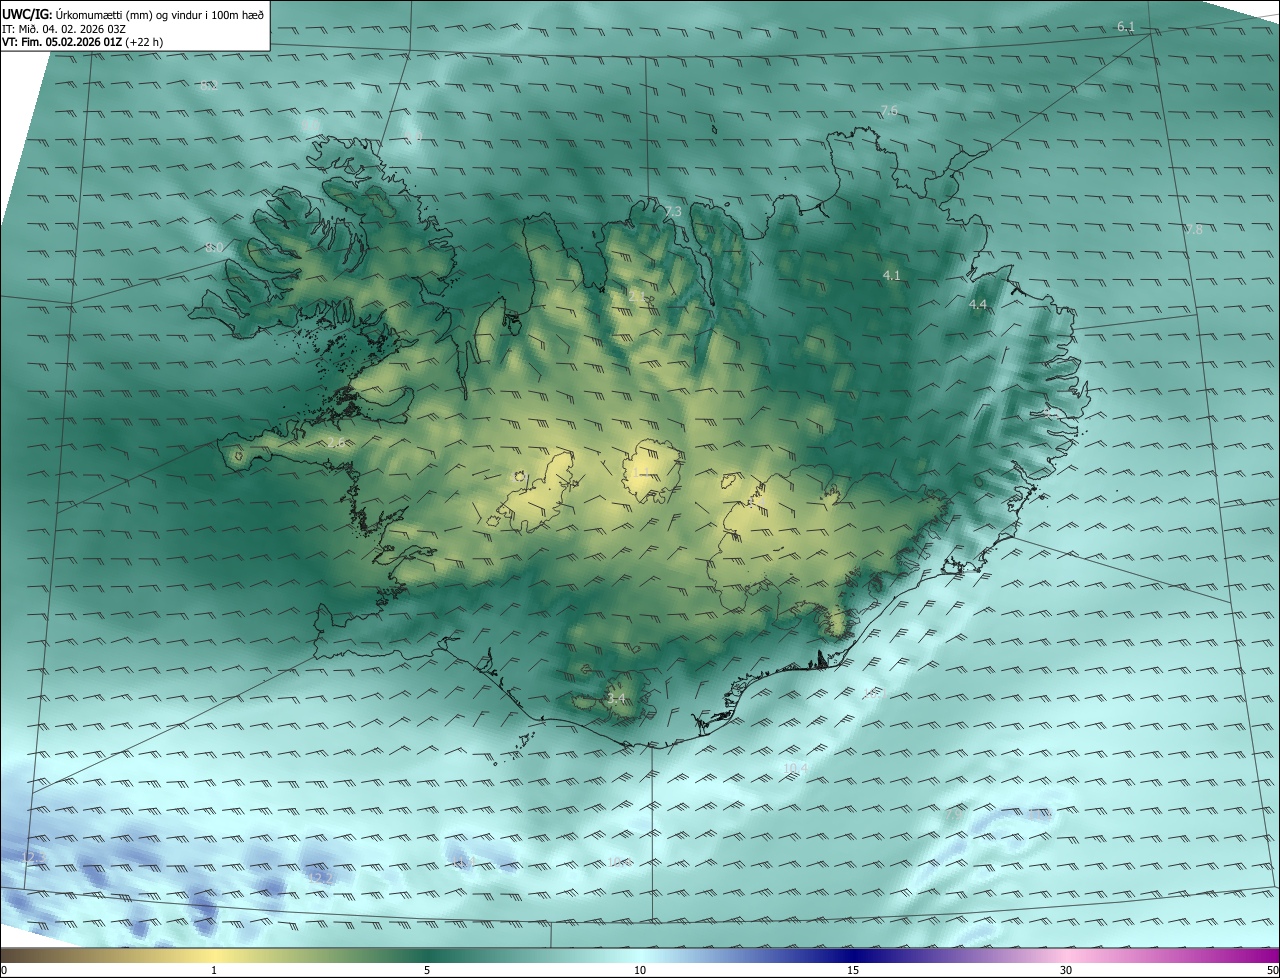Click the map value "7.8"
1280x978 pixels.
point(1194,230)
